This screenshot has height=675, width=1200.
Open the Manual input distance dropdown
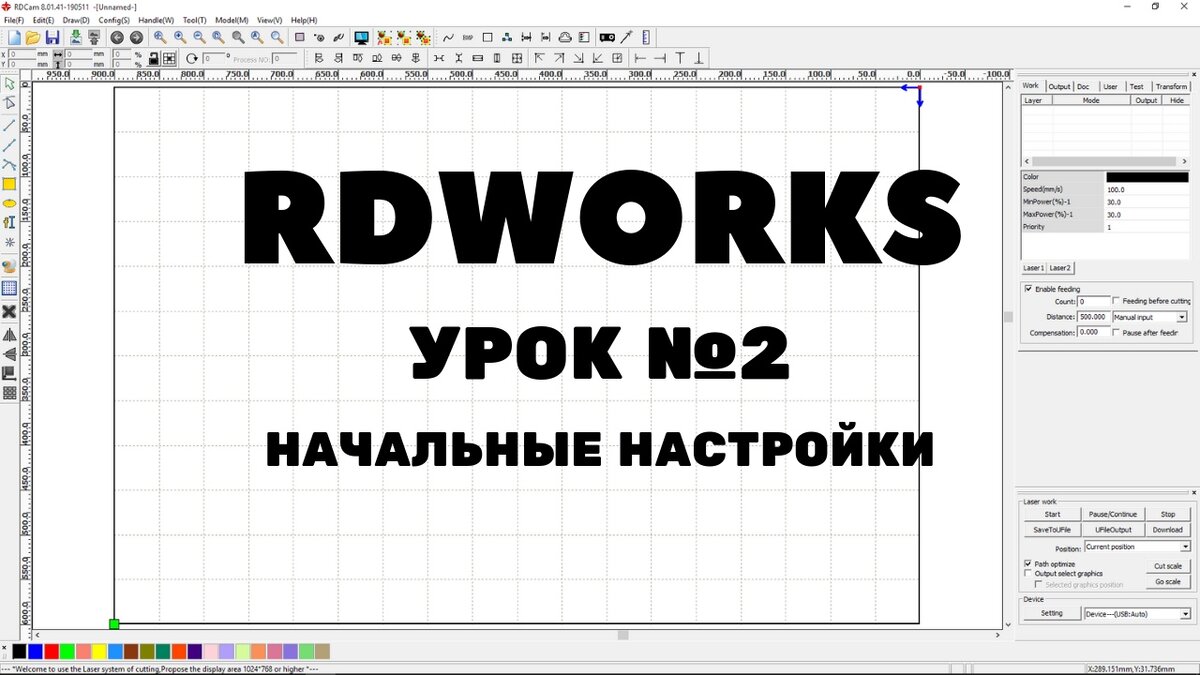1183,316
